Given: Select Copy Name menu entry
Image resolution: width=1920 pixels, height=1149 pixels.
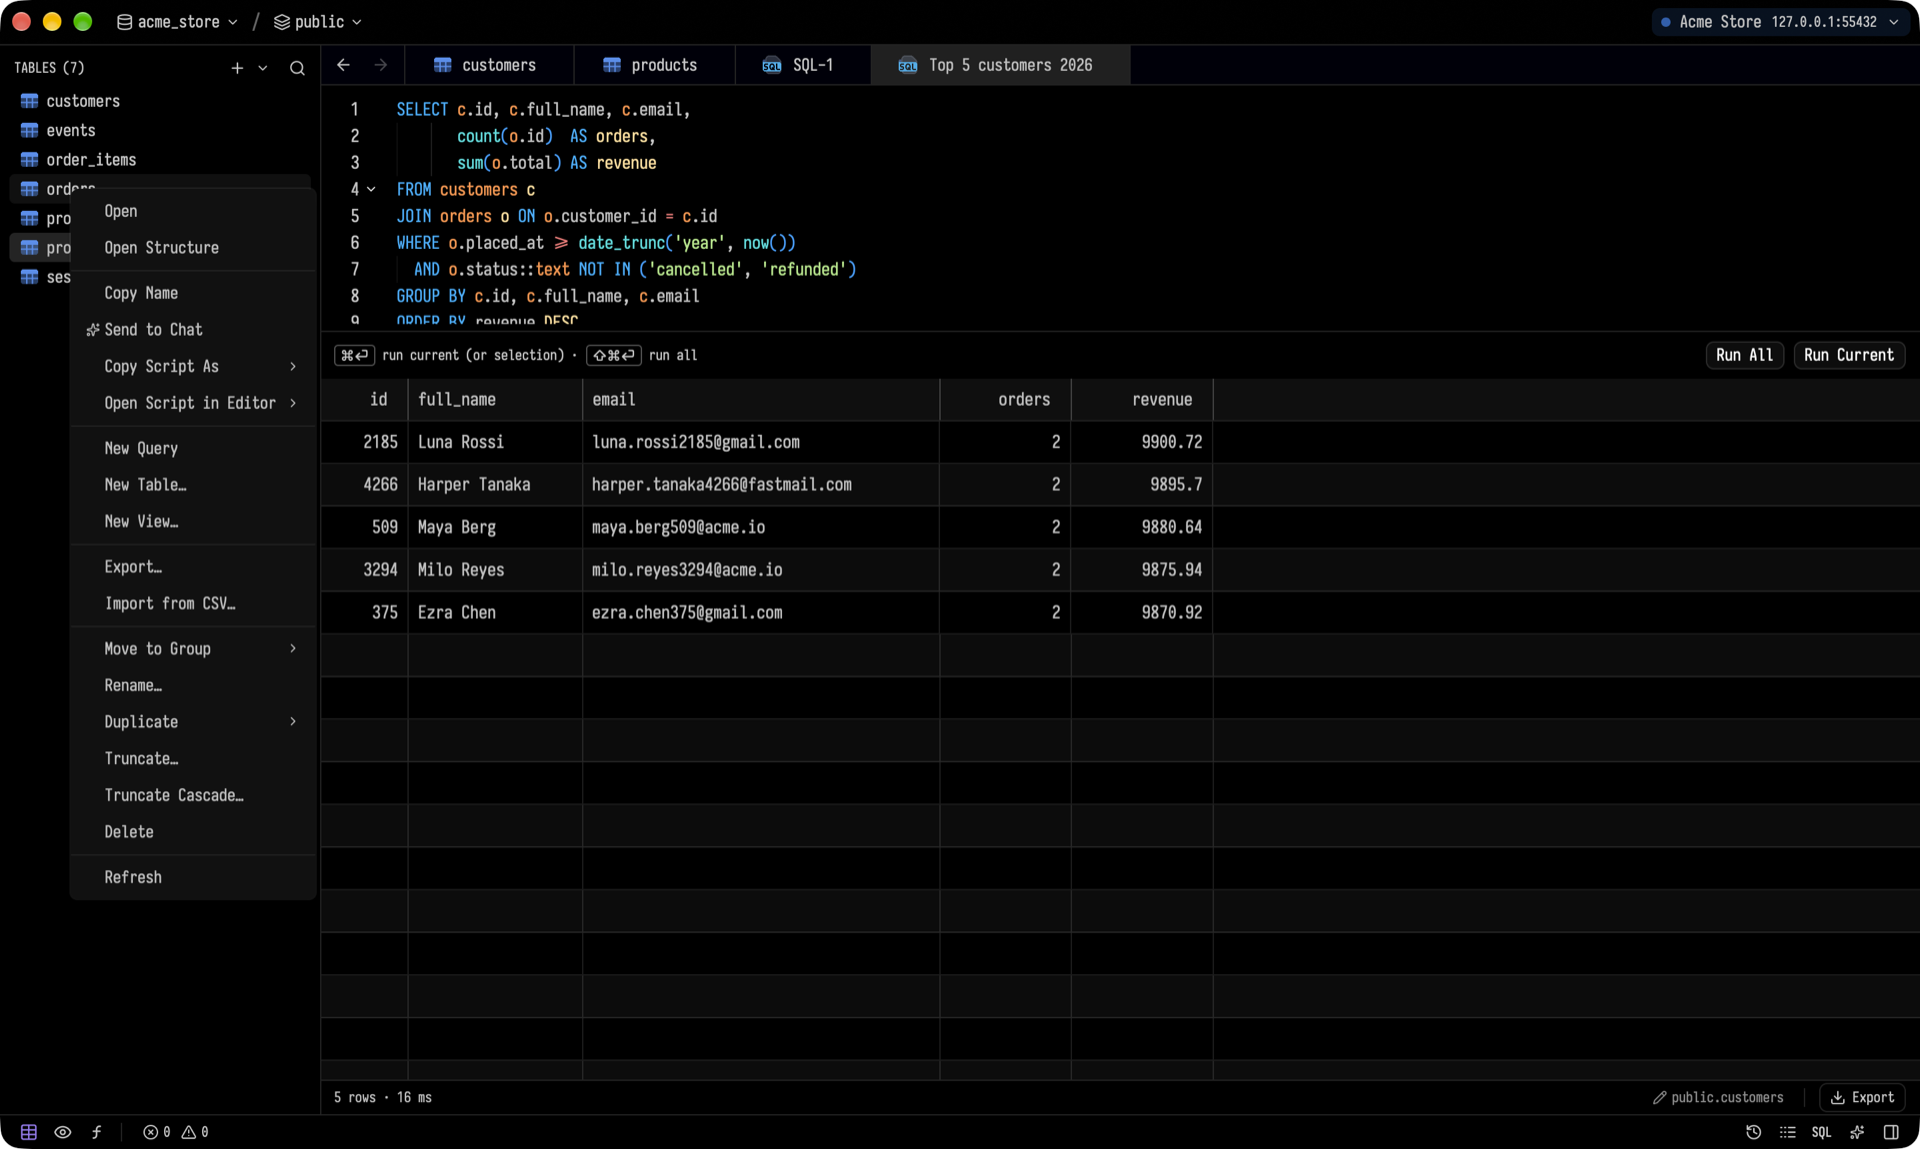Looking at the screenshot, I should tap(194, 293).
